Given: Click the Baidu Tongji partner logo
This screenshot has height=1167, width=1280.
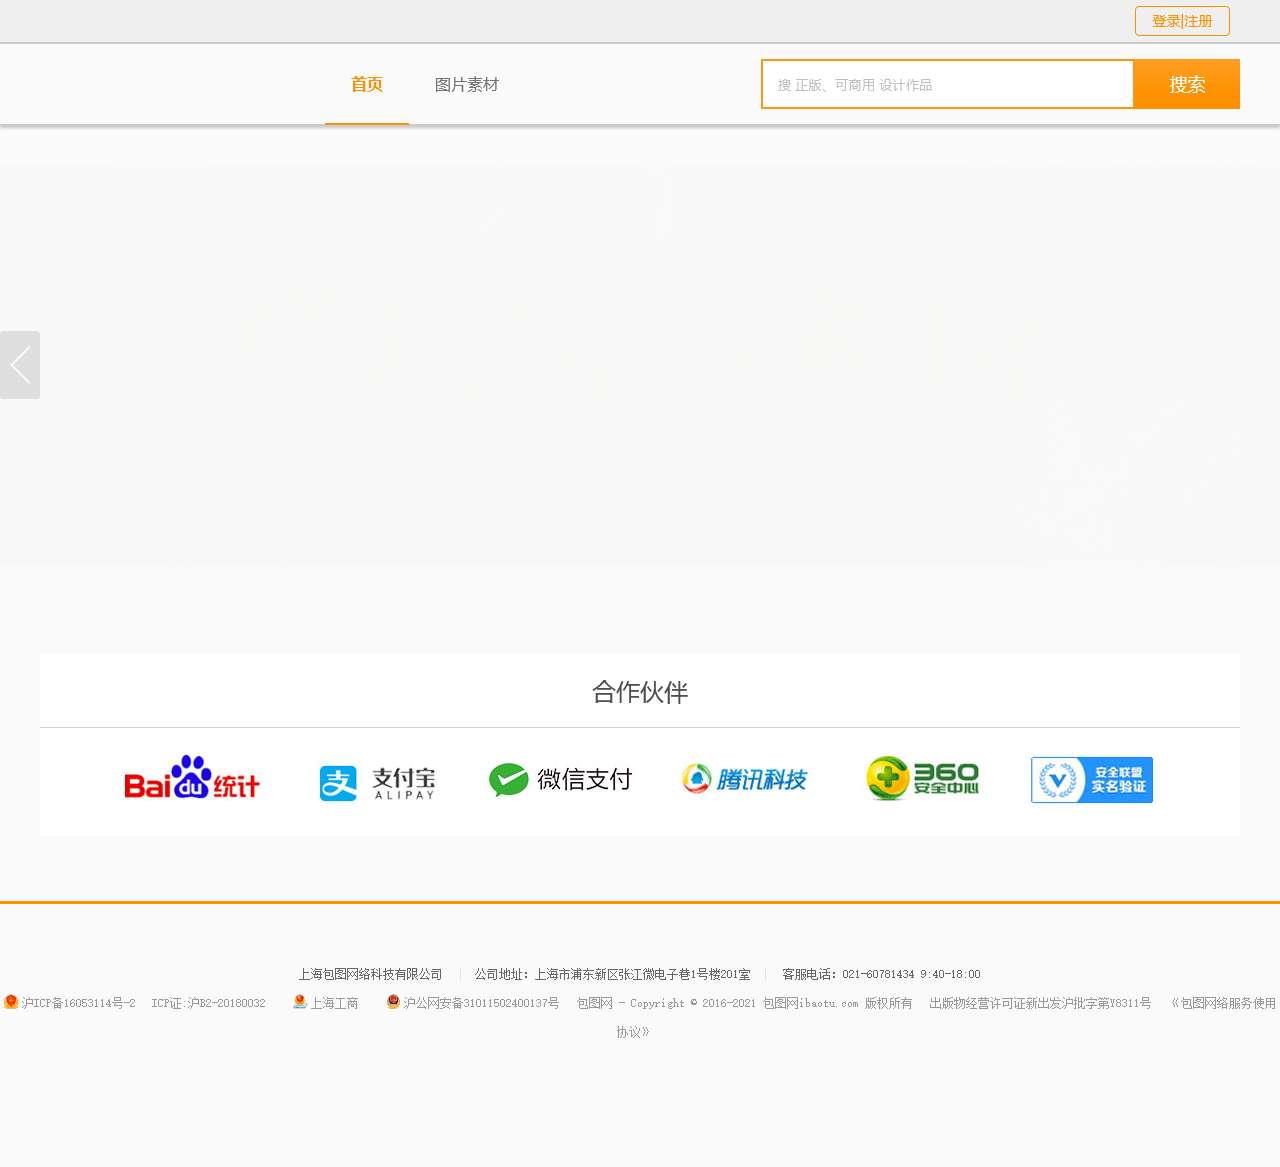Looking at the screenshot, I should tap(191, 779).
